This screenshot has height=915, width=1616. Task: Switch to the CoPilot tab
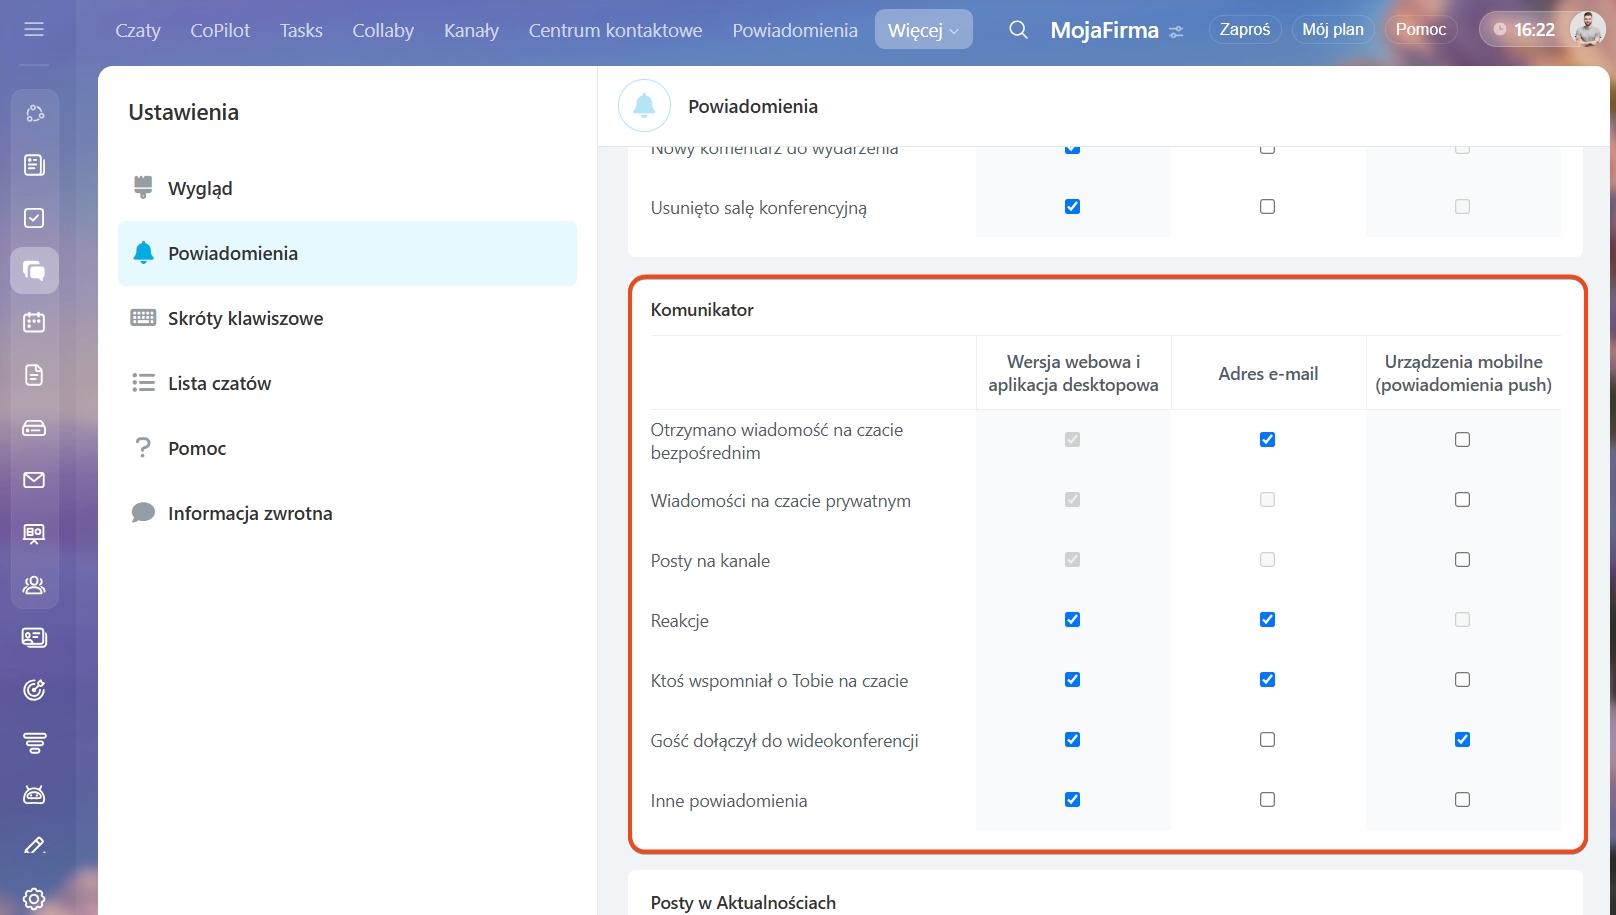(220, 30)
